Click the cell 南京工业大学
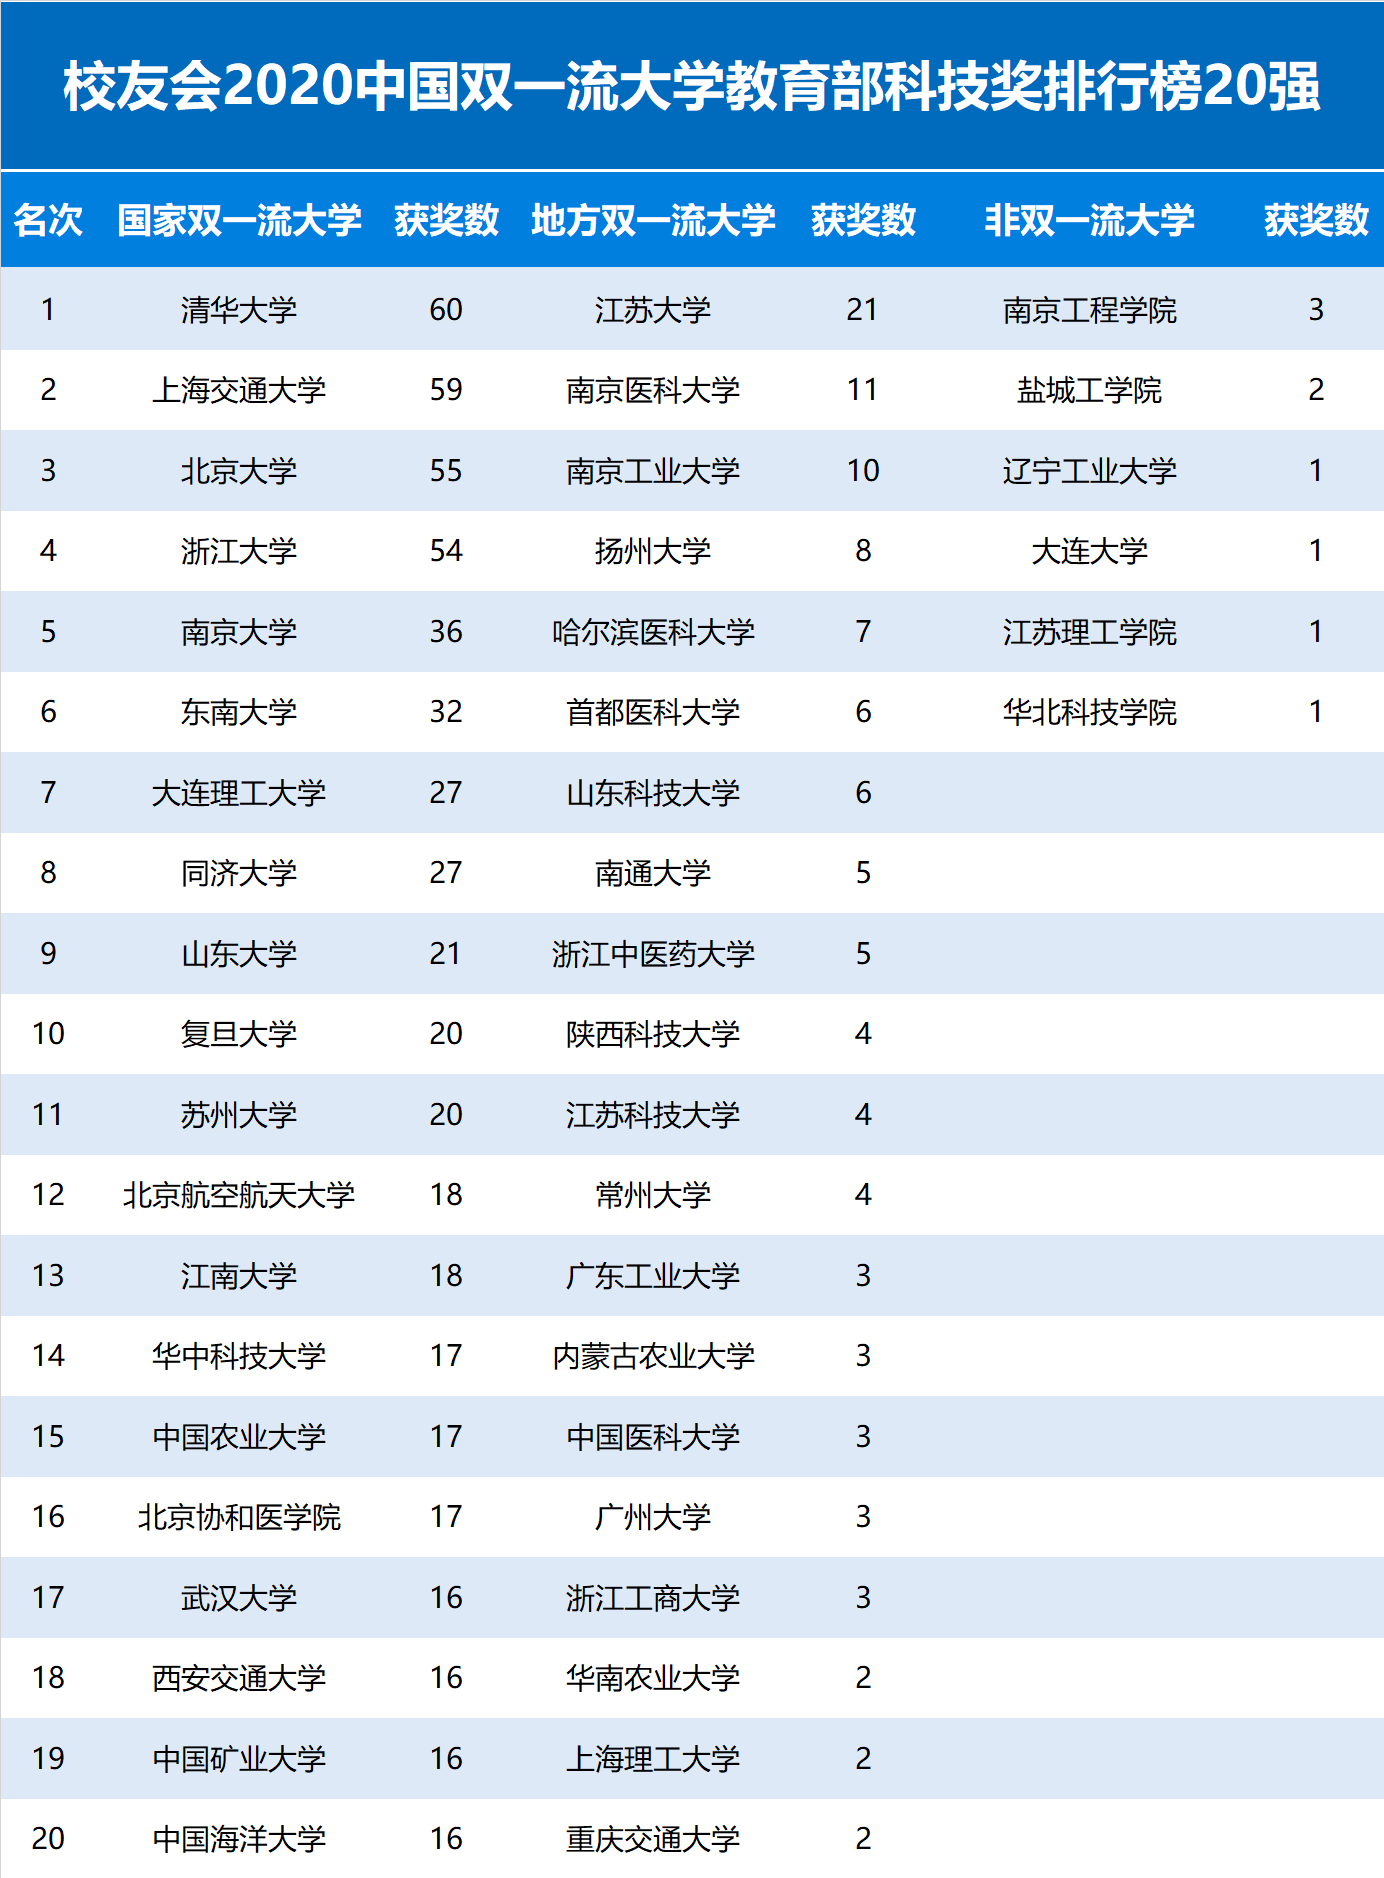Image resolution: width=1384 pixels, height=1878 pixels. (653, 471)
